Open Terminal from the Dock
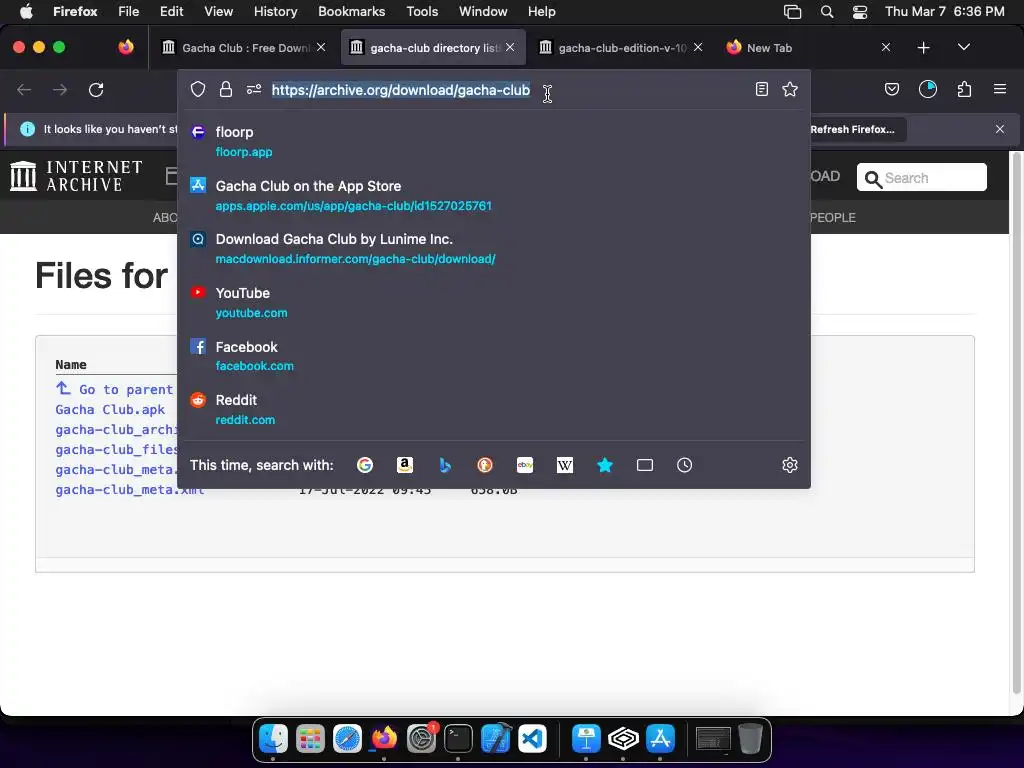The image size is (1024, 768). point(458,739)
